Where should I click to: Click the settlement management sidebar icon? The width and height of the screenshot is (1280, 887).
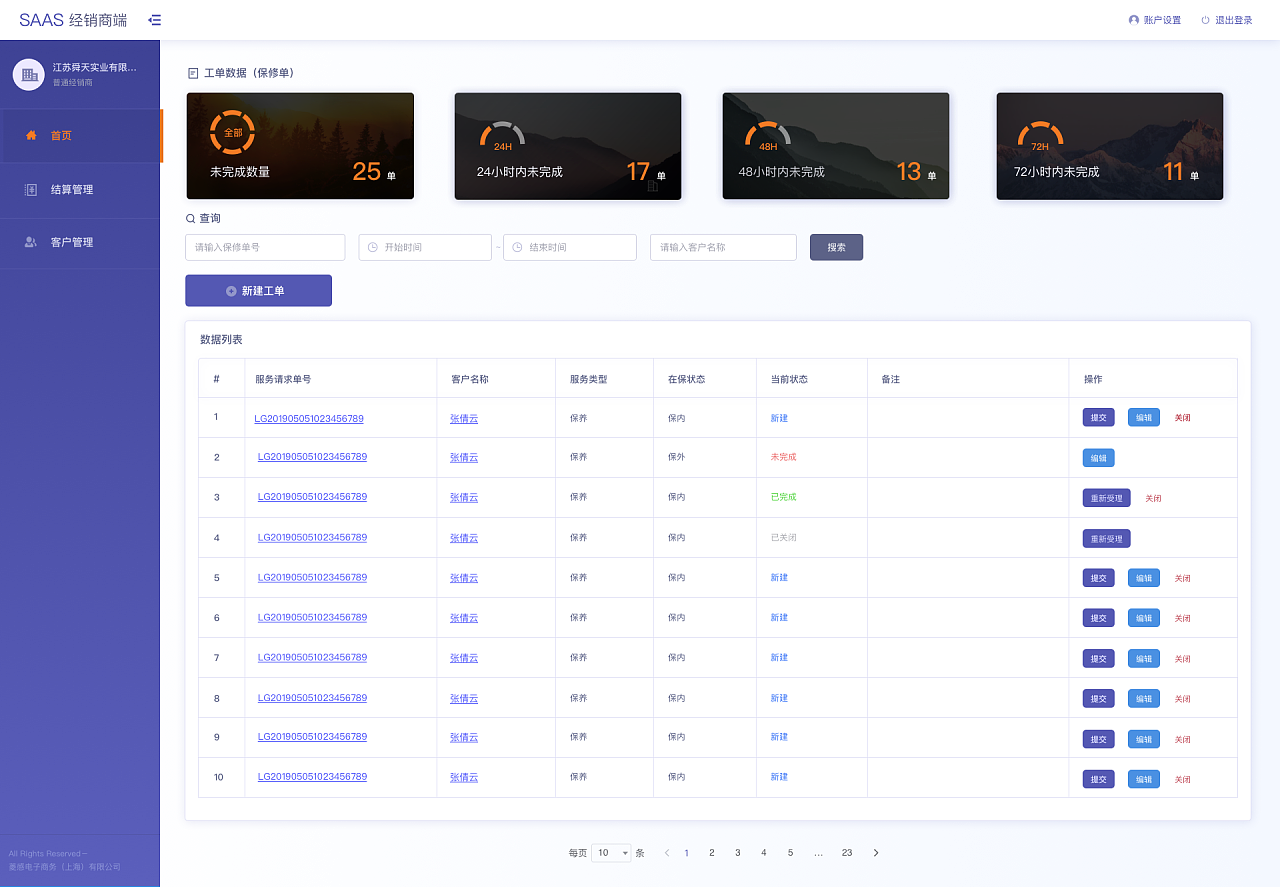click(31, 189)
